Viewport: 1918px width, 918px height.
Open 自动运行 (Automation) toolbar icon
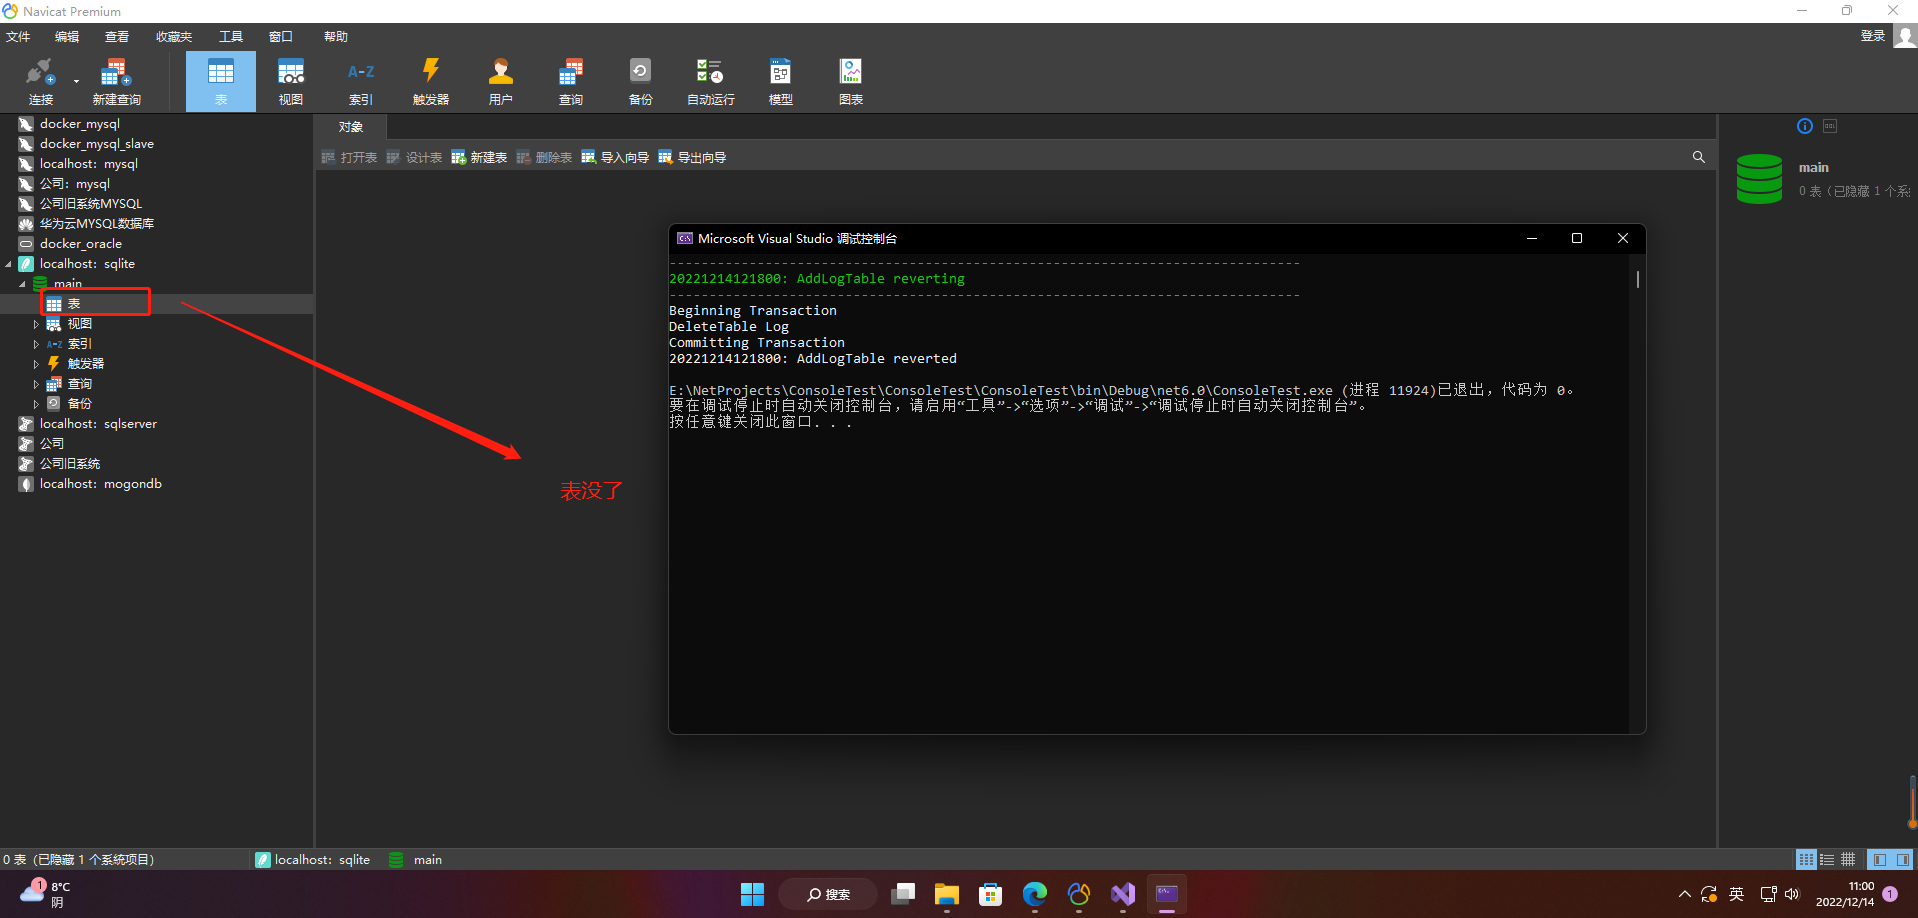tap(711, 82)
